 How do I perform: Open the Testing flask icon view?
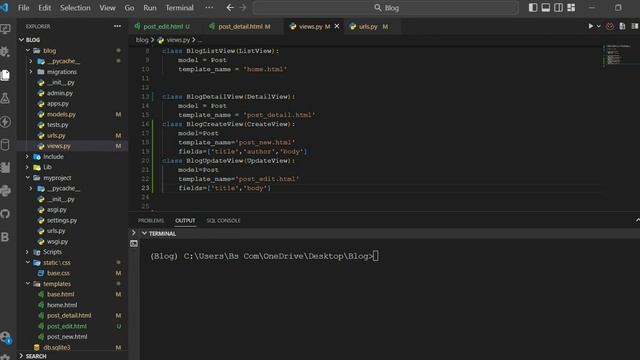(x=5, y=98)
